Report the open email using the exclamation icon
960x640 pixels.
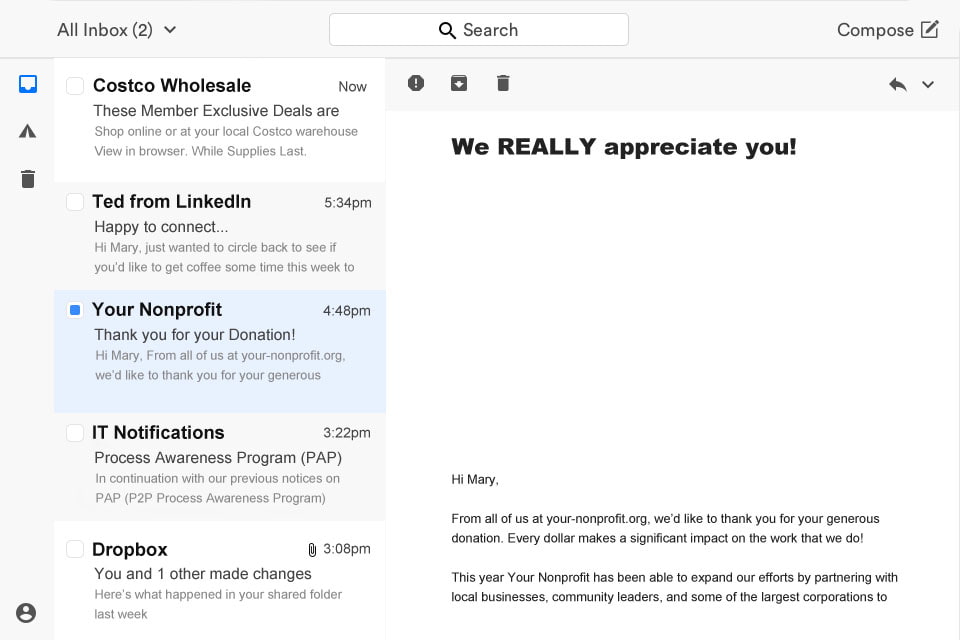tap(415, 83)
